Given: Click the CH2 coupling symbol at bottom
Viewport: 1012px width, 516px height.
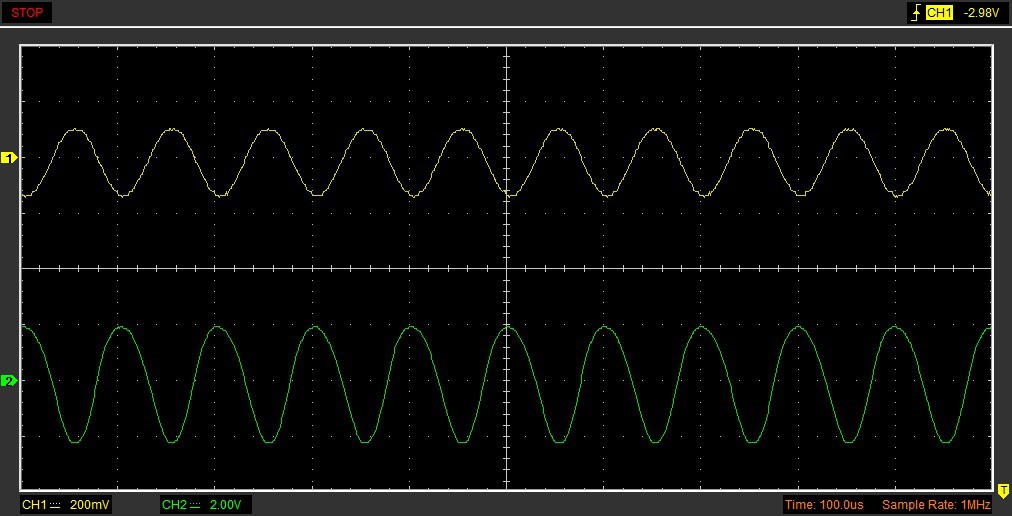Looking at the screenshot, I should click(x=196, y=505).
